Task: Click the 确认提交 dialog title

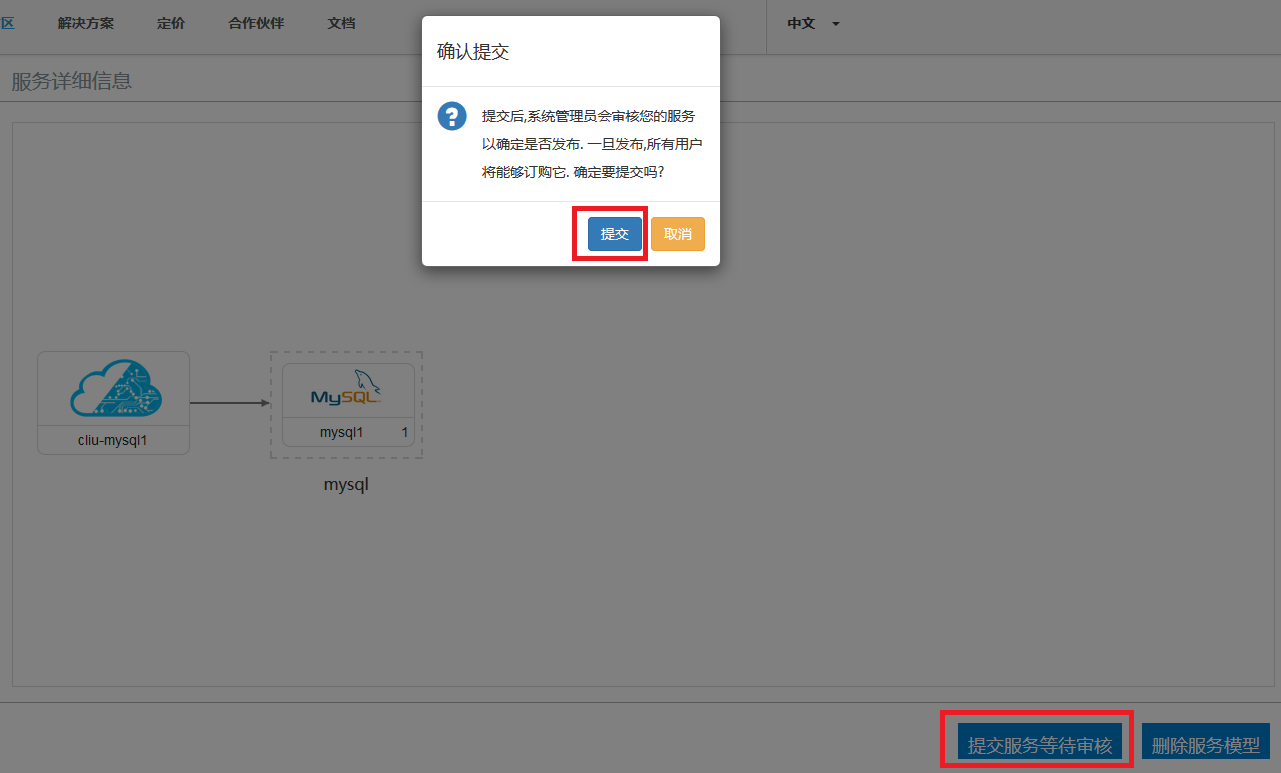Action: point(473,52)
